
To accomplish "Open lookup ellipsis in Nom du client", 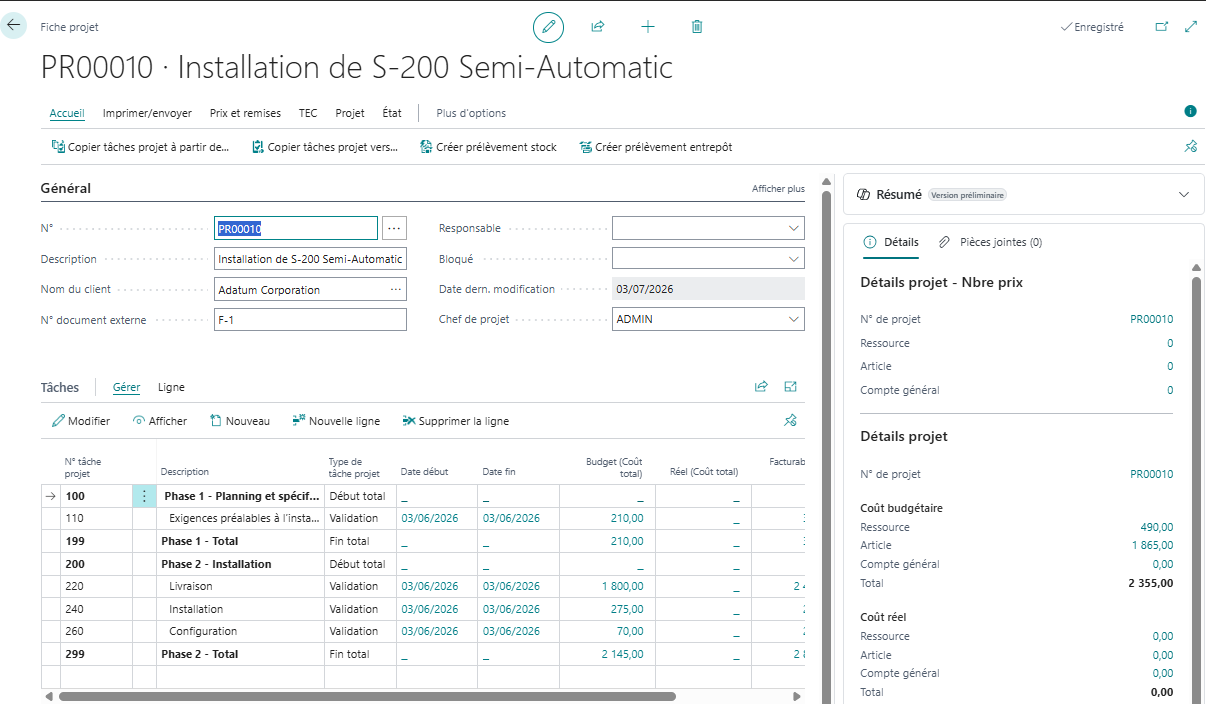I will point(396,290).
